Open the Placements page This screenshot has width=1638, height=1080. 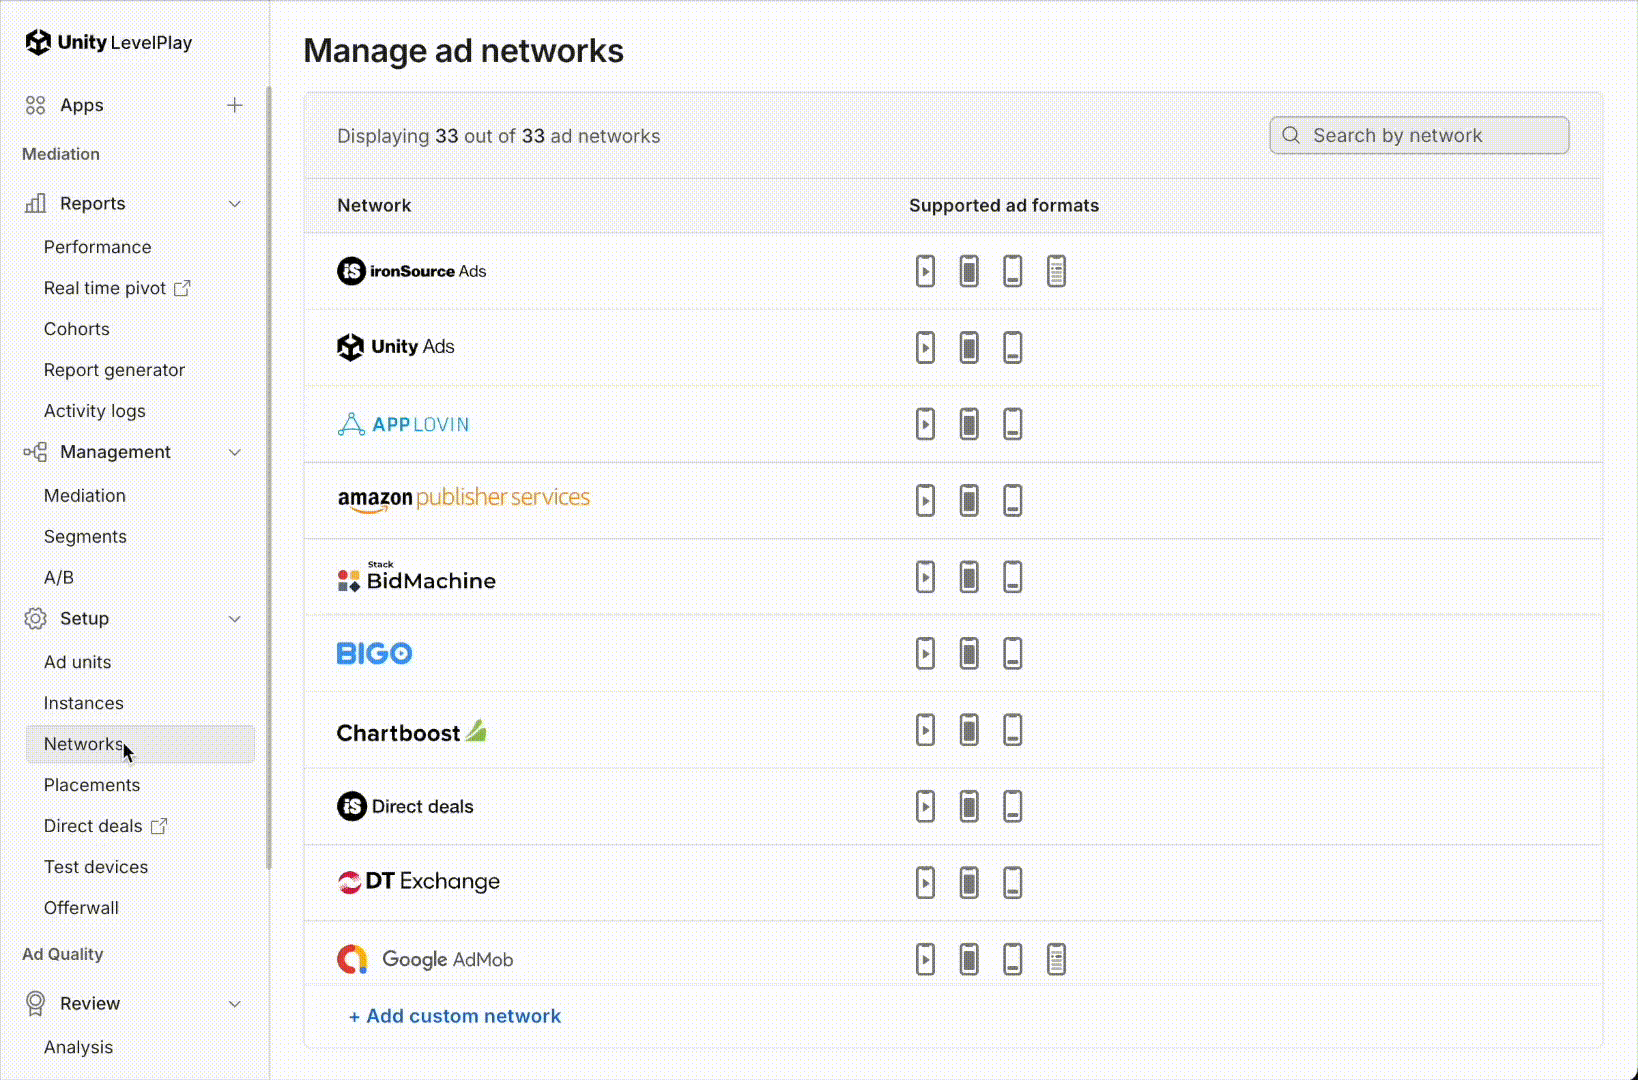[x=92, y=785]
